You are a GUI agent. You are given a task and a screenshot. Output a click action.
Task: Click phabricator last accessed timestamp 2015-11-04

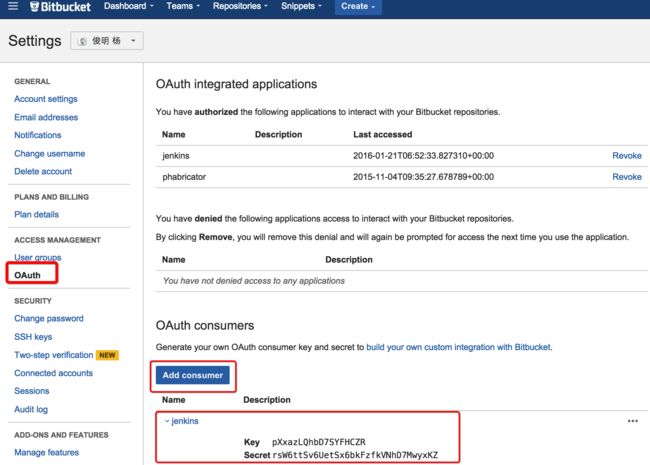[423, 177]
